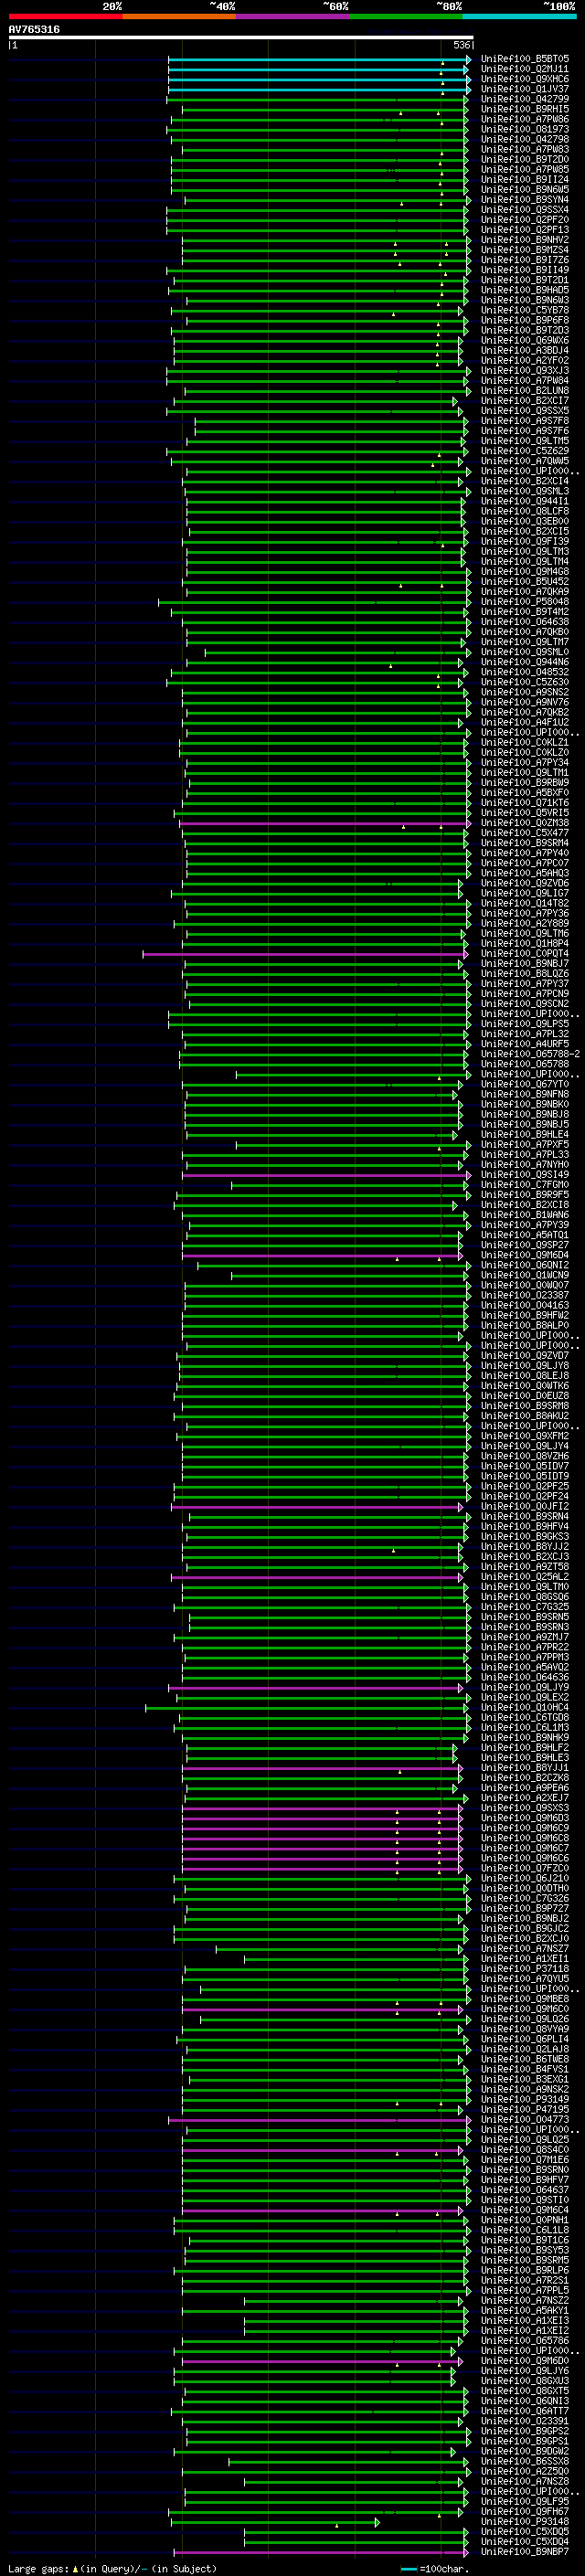Select hit UniRef100_A7PCN9
Image resolution: width=585 pixels, height=2576 pixels.
tap(525, 994)
